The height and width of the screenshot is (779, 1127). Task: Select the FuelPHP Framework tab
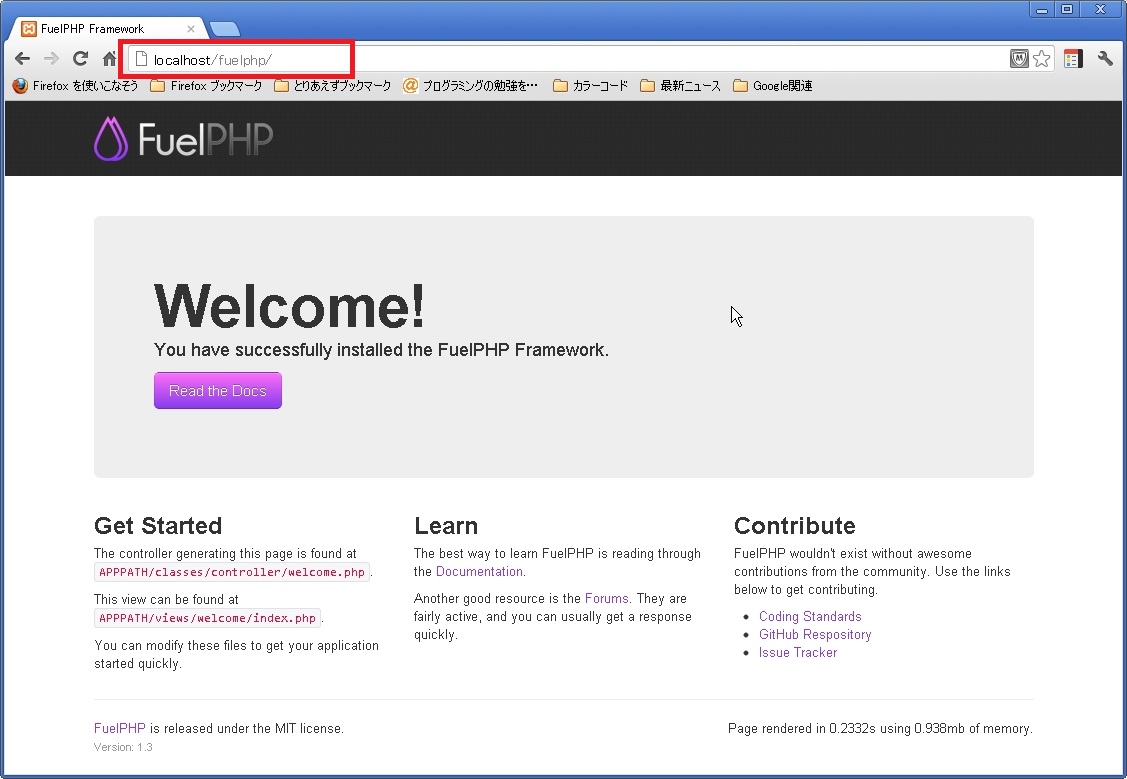coord(108,29)
